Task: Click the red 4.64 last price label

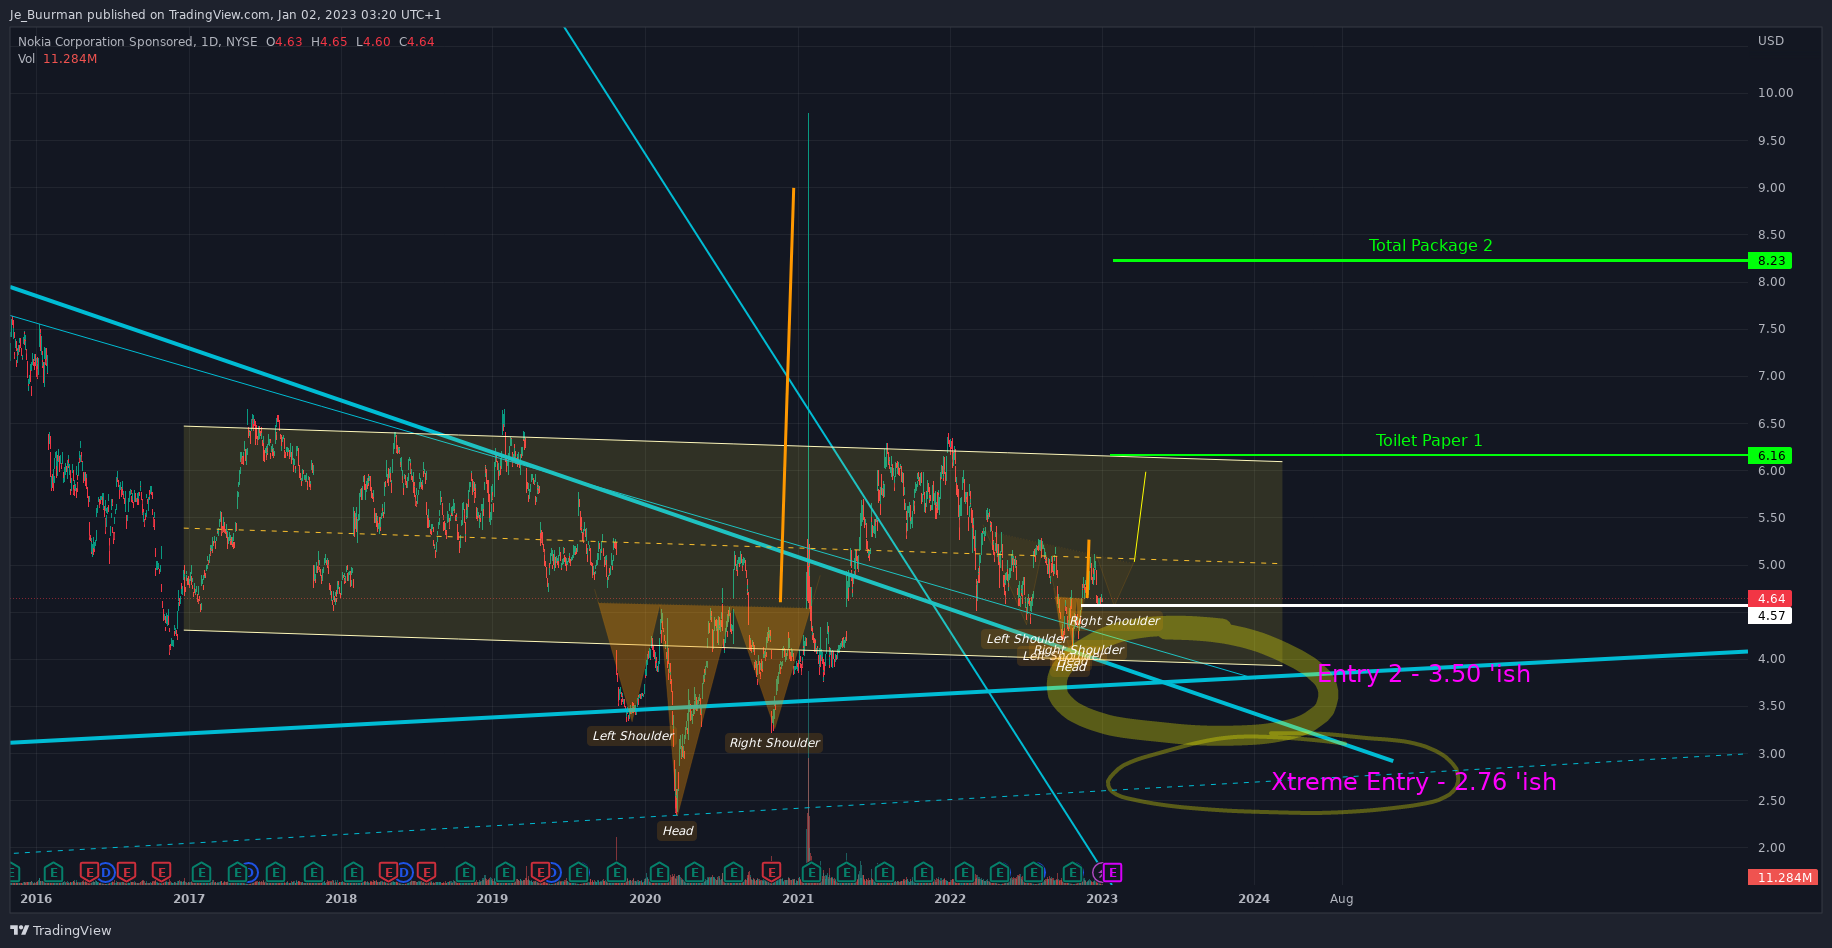Action: tap(1770, 599)
